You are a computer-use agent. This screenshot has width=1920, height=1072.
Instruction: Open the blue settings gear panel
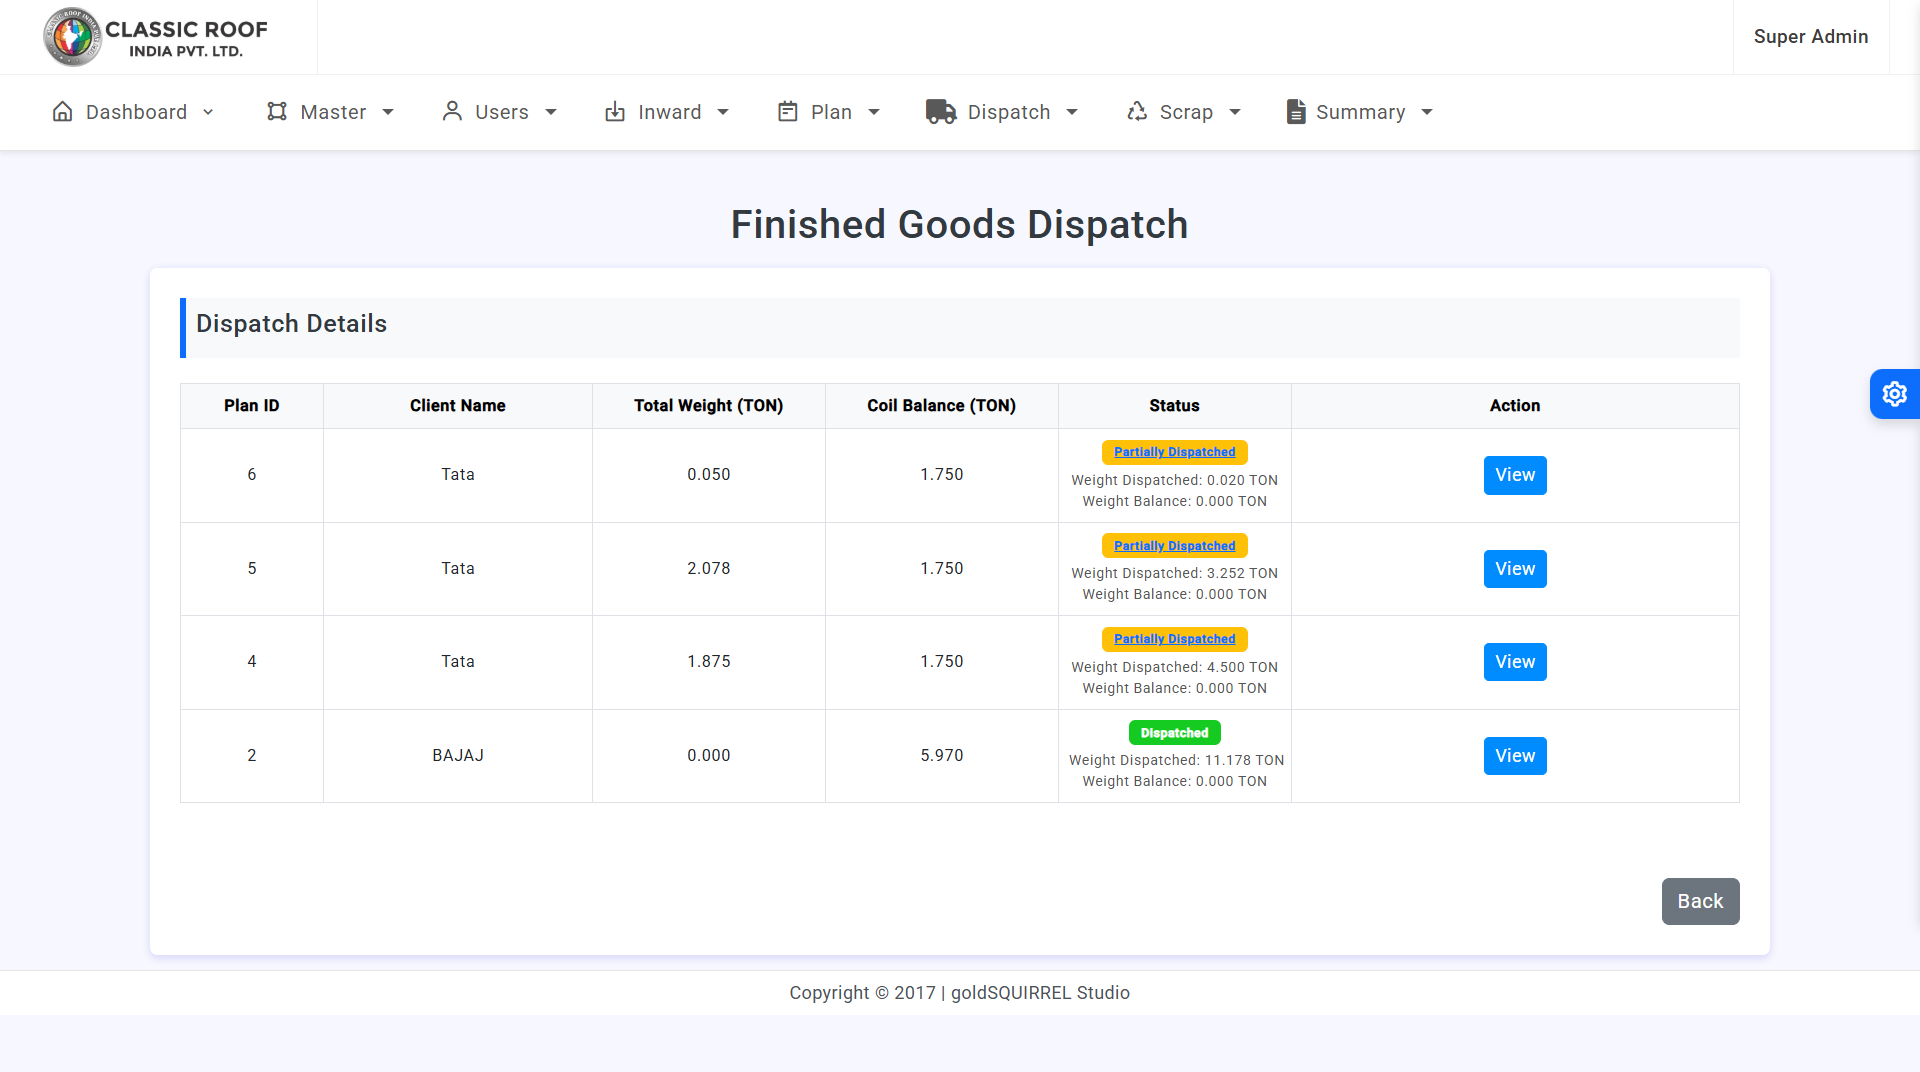click(1894, 394)
